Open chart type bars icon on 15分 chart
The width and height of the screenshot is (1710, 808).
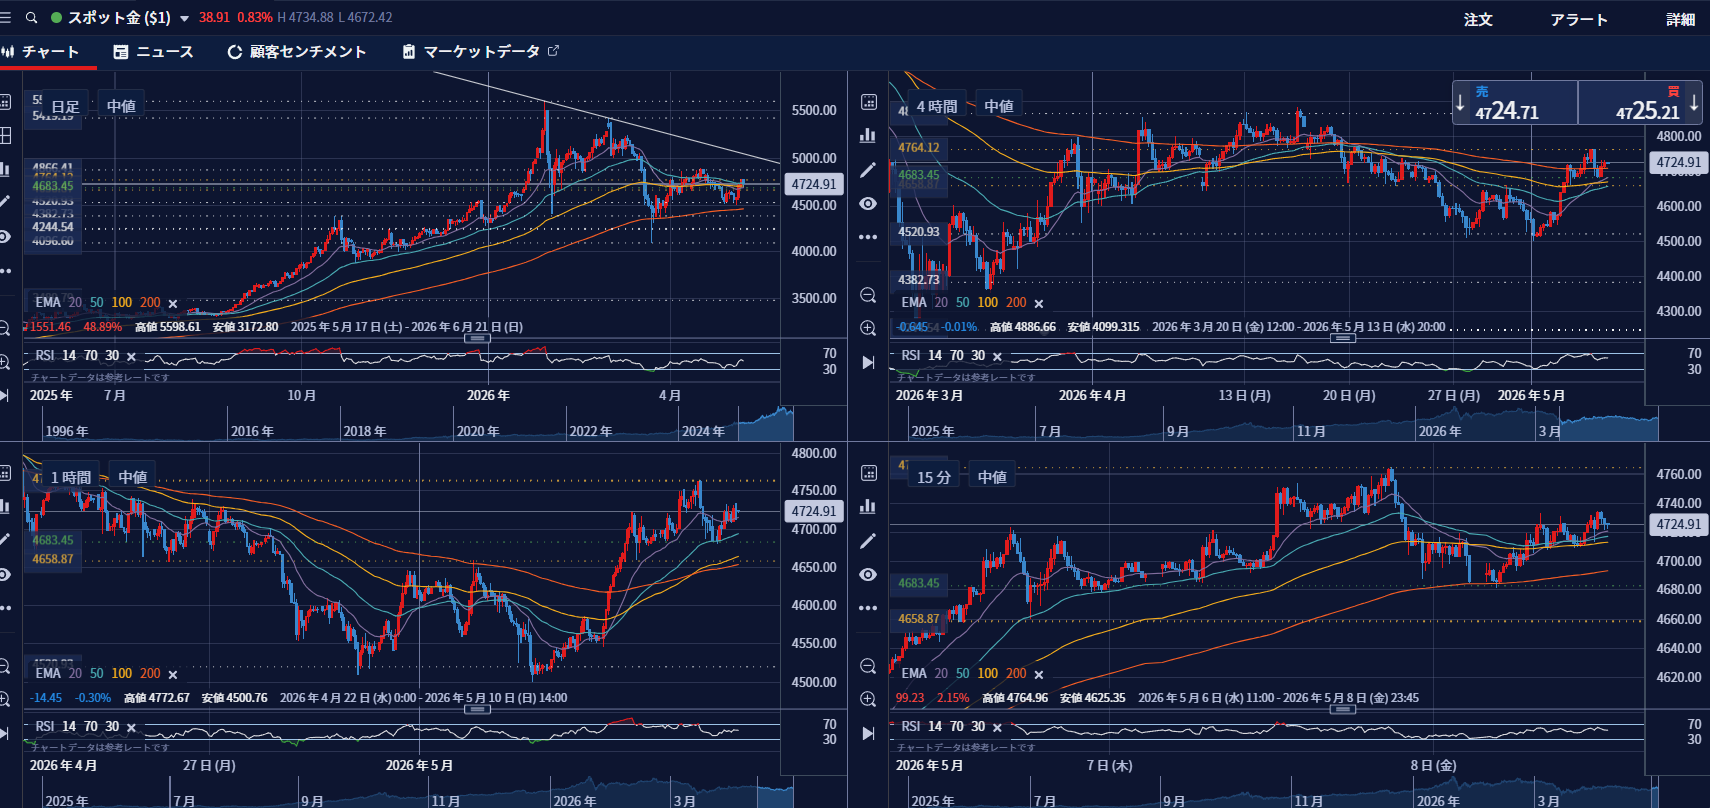point(868,506)
